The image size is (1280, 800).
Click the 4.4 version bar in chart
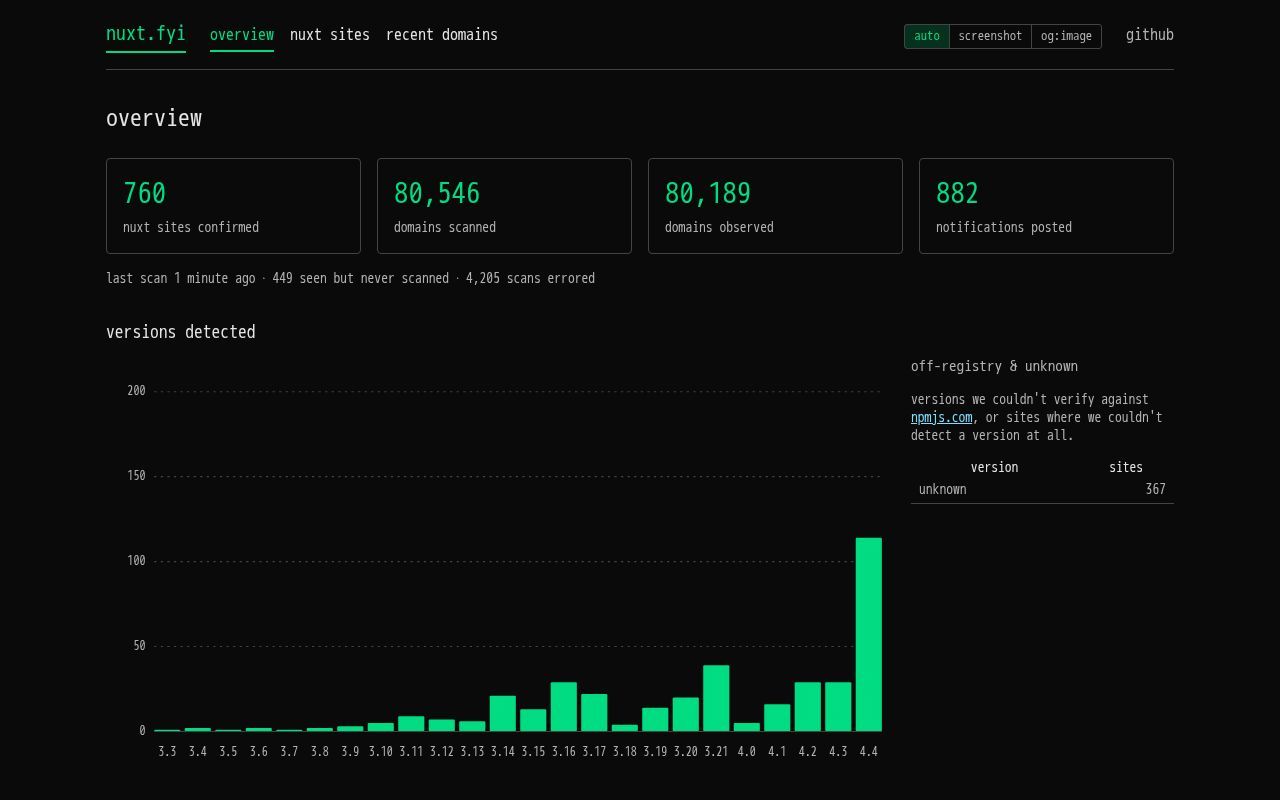868,635
